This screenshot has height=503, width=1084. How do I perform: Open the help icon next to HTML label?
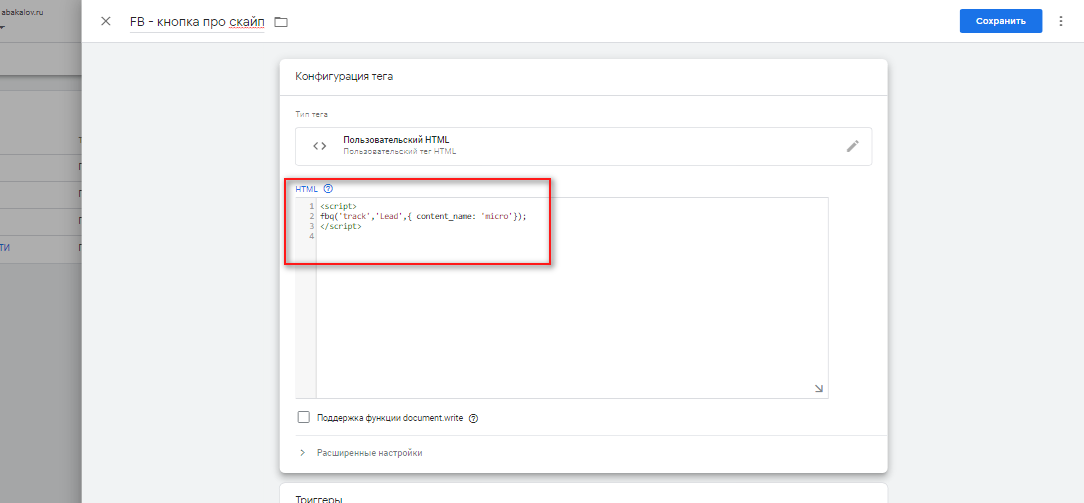[328, 188]
